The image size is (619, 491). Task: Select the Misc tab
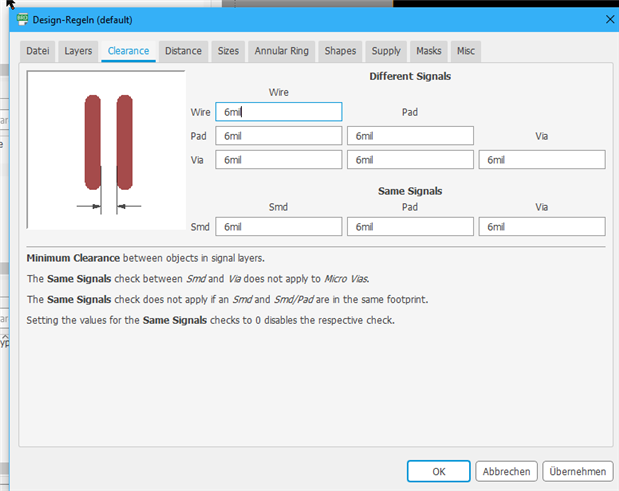pos(466,51)
